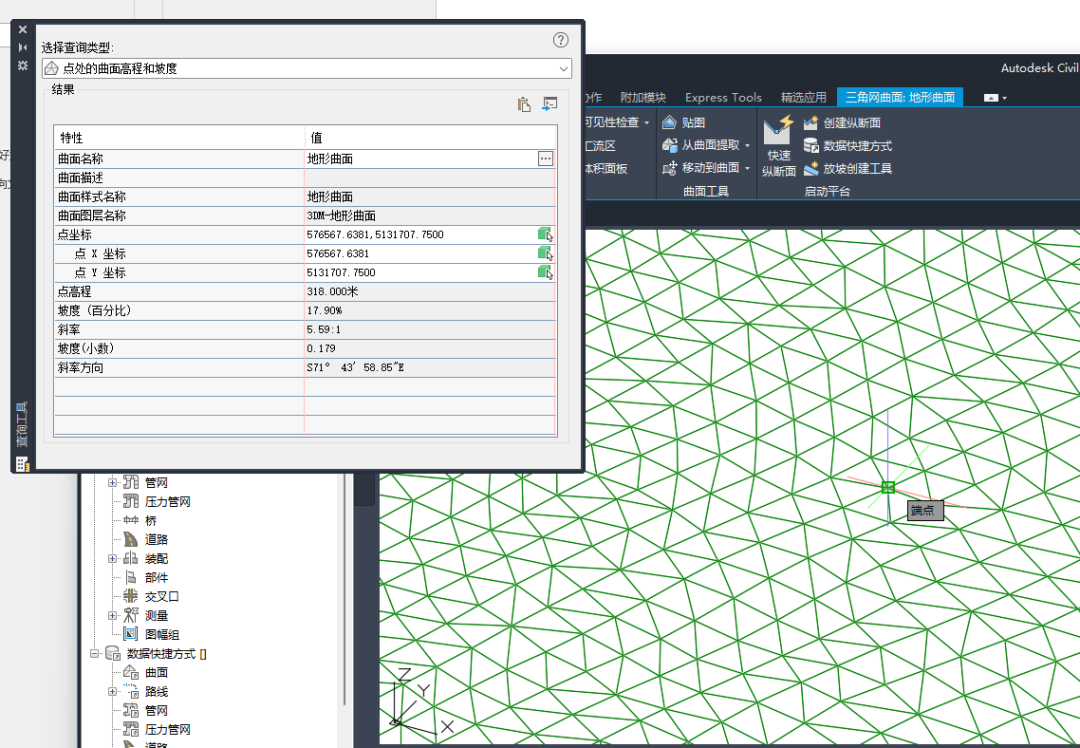The height and width of the screenshot is (748, 1080).
Task: Open the Express Tools ribbon tab
Action: click(723, 97)
